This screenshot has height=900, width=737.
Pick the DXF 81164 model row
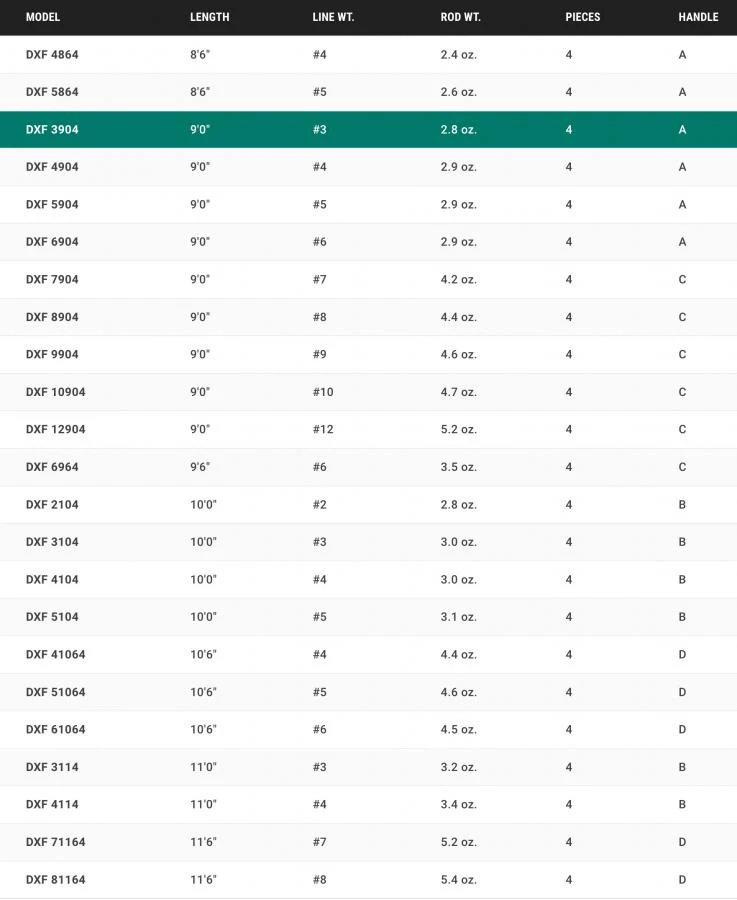[x=56, y=880]
